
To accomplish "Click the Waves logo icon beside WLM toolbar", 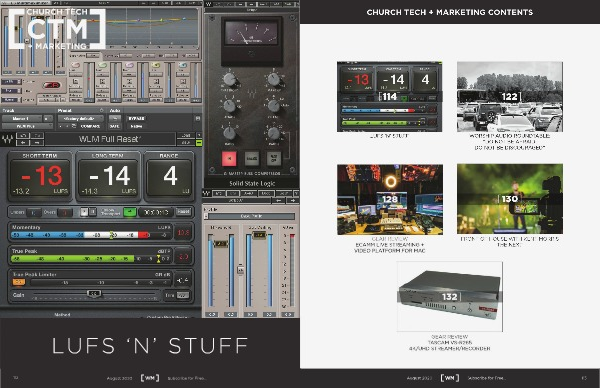I will click(x=8, y=139).
